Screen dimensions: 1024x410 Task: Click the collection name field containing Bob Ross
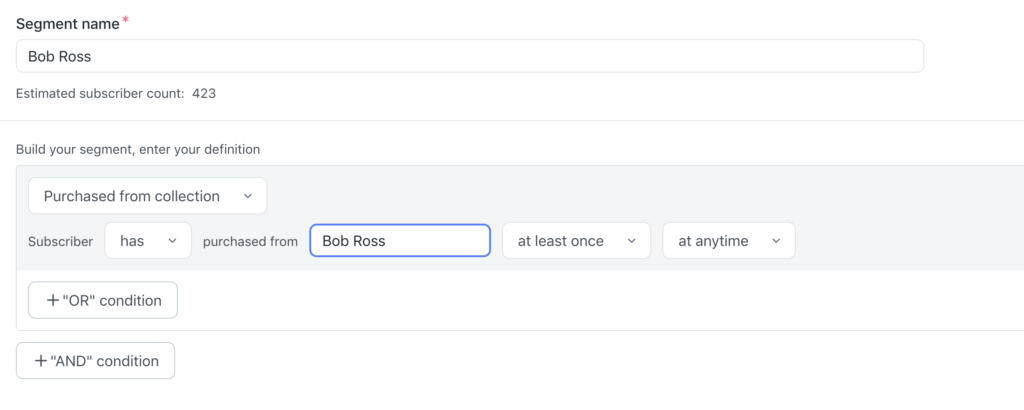point(400,241)
